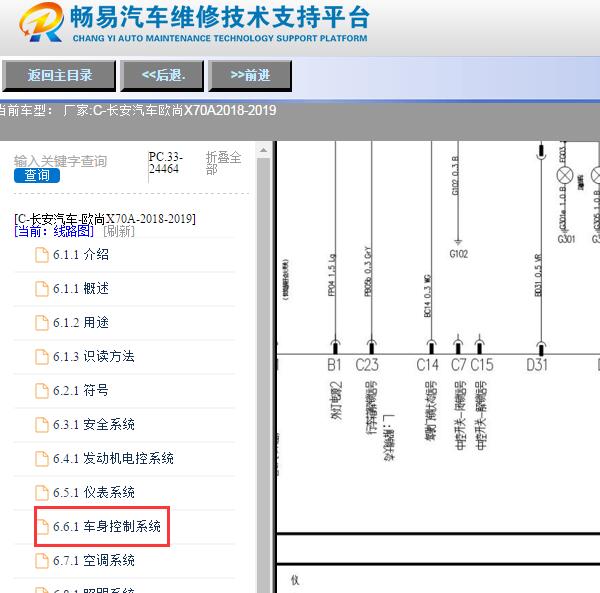Click the sidebar vertical scrollbar track
600x593 pixels.
pos(263,375)
